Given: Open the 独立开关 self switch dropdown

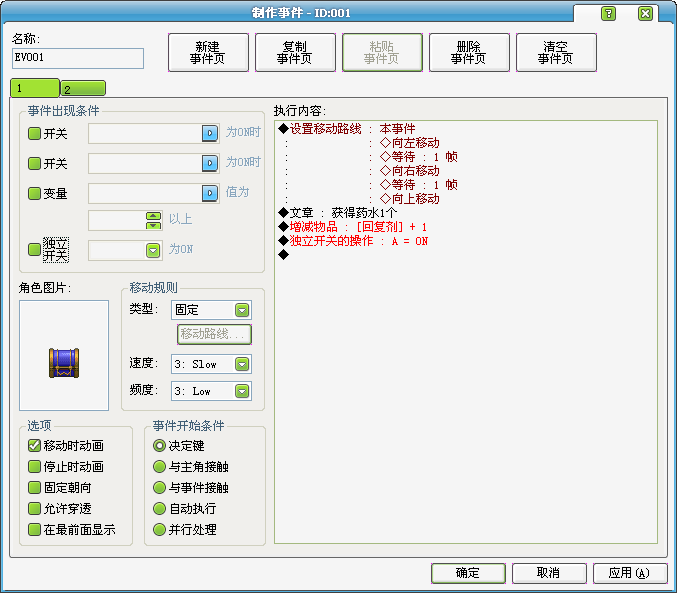Looking at the screenshot, I should (x=153, y=251).
